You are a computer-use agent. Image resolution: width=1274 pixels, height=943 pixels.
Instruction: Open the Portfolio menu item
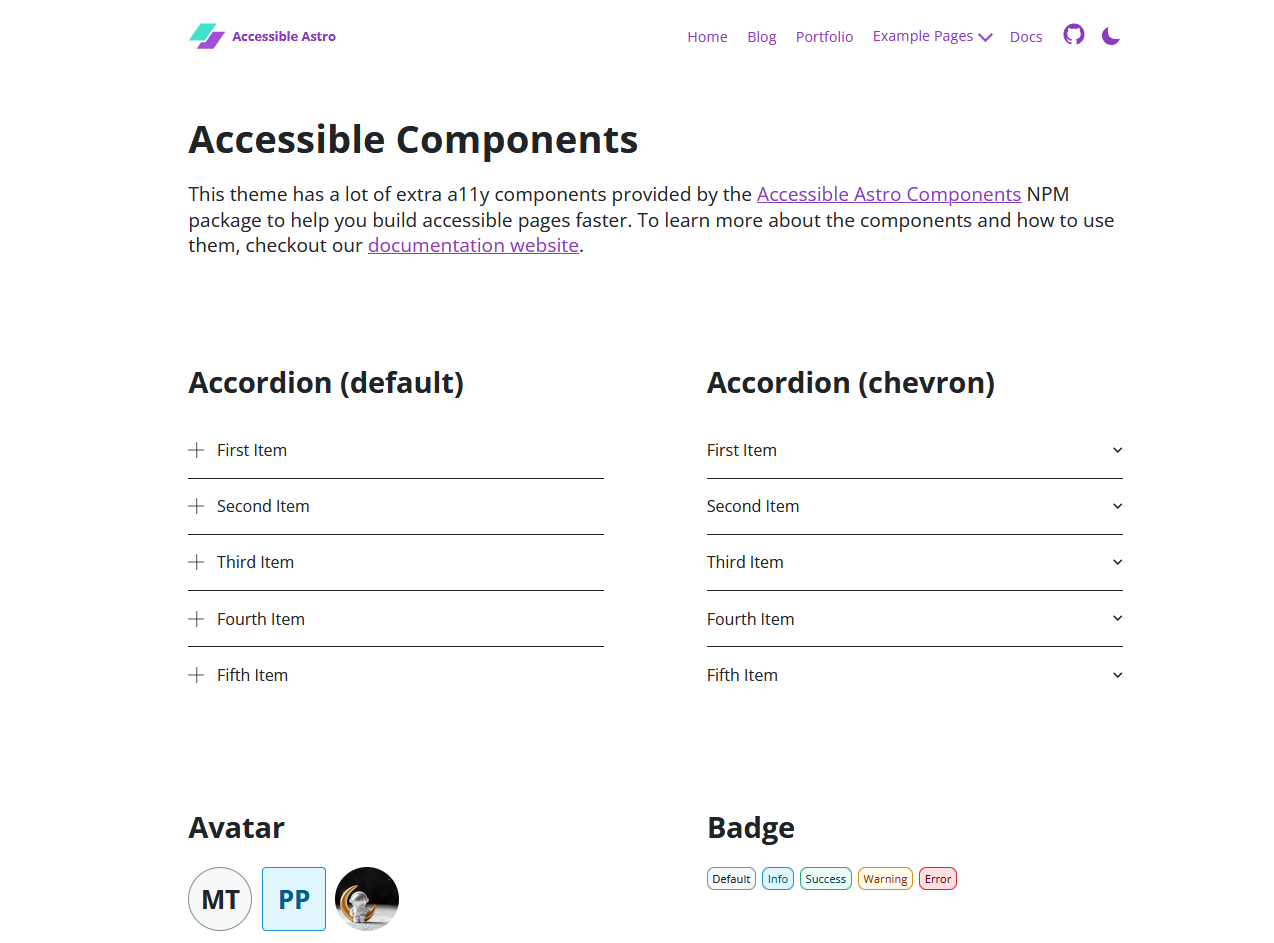tap(824, 36)
